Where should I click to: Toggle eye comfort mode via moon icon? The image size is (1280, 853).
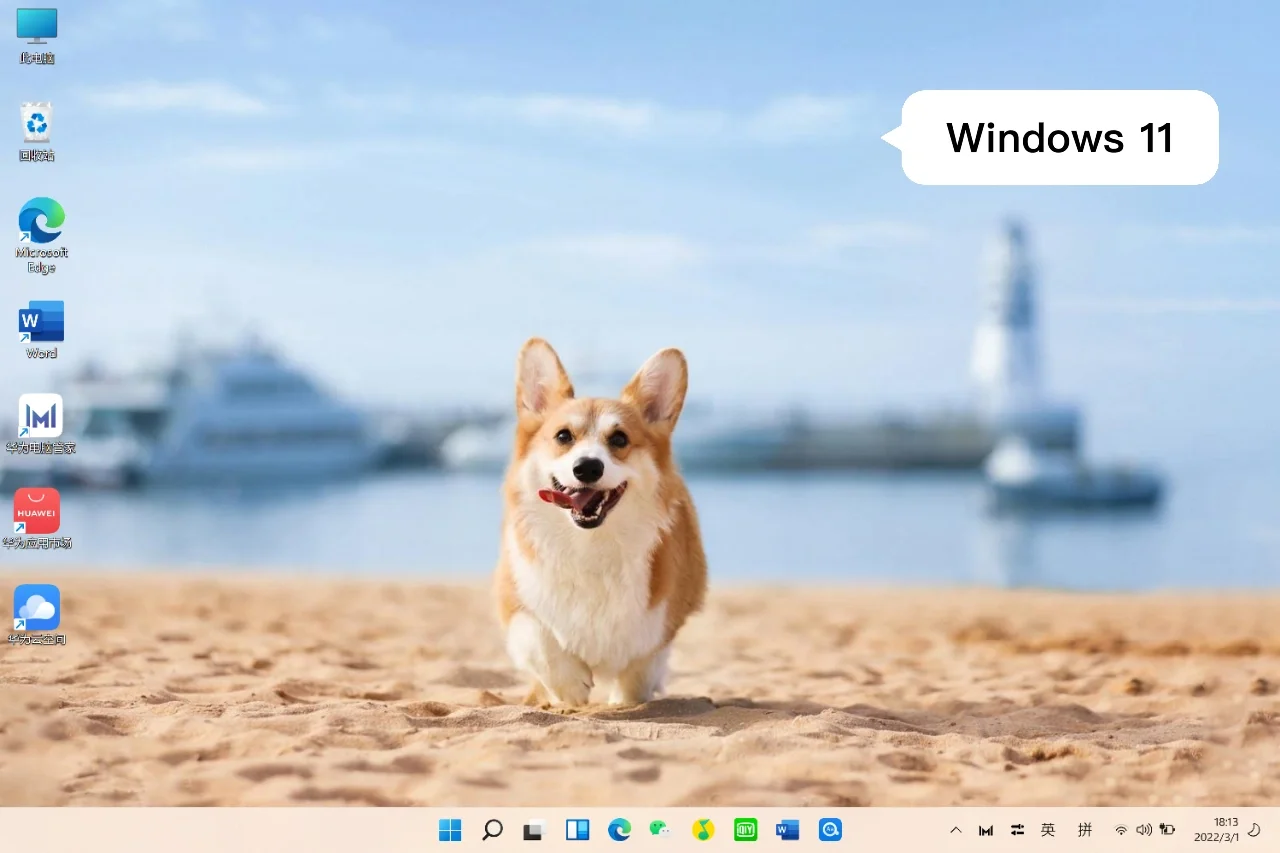[x=1254, y=829]
